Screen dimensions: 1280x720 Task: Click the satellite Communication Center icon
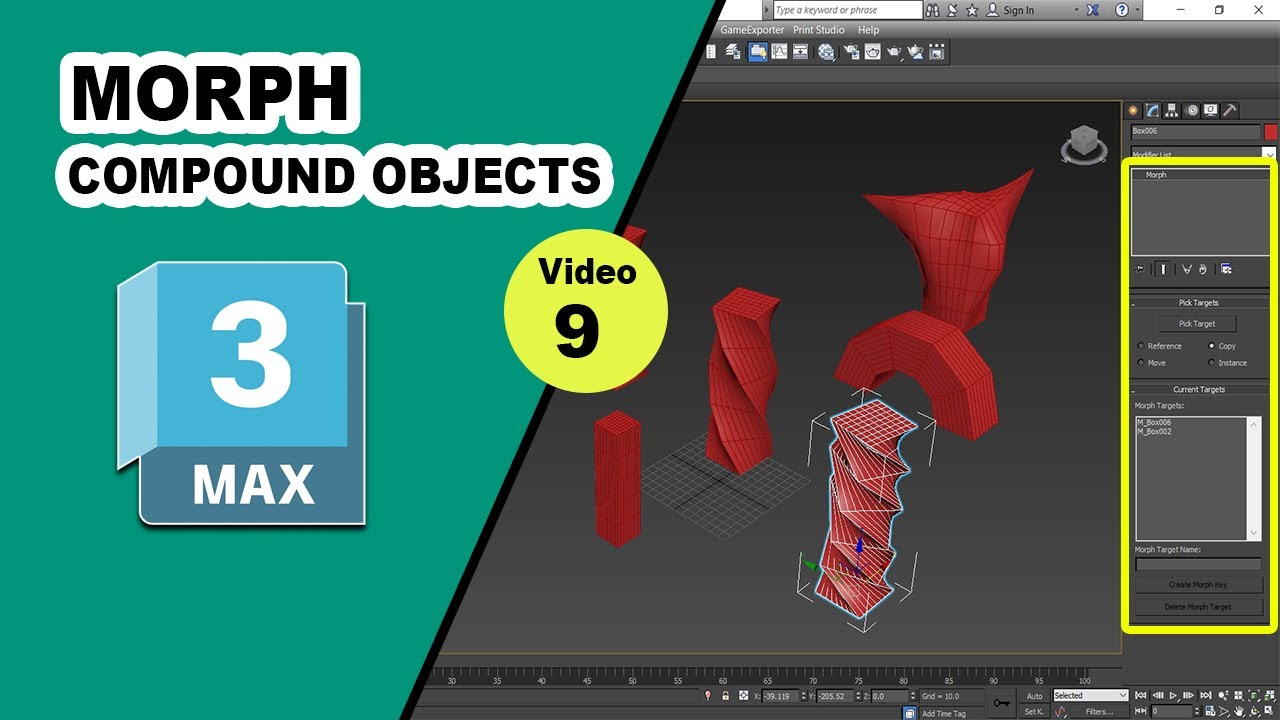tap(952, 10)
